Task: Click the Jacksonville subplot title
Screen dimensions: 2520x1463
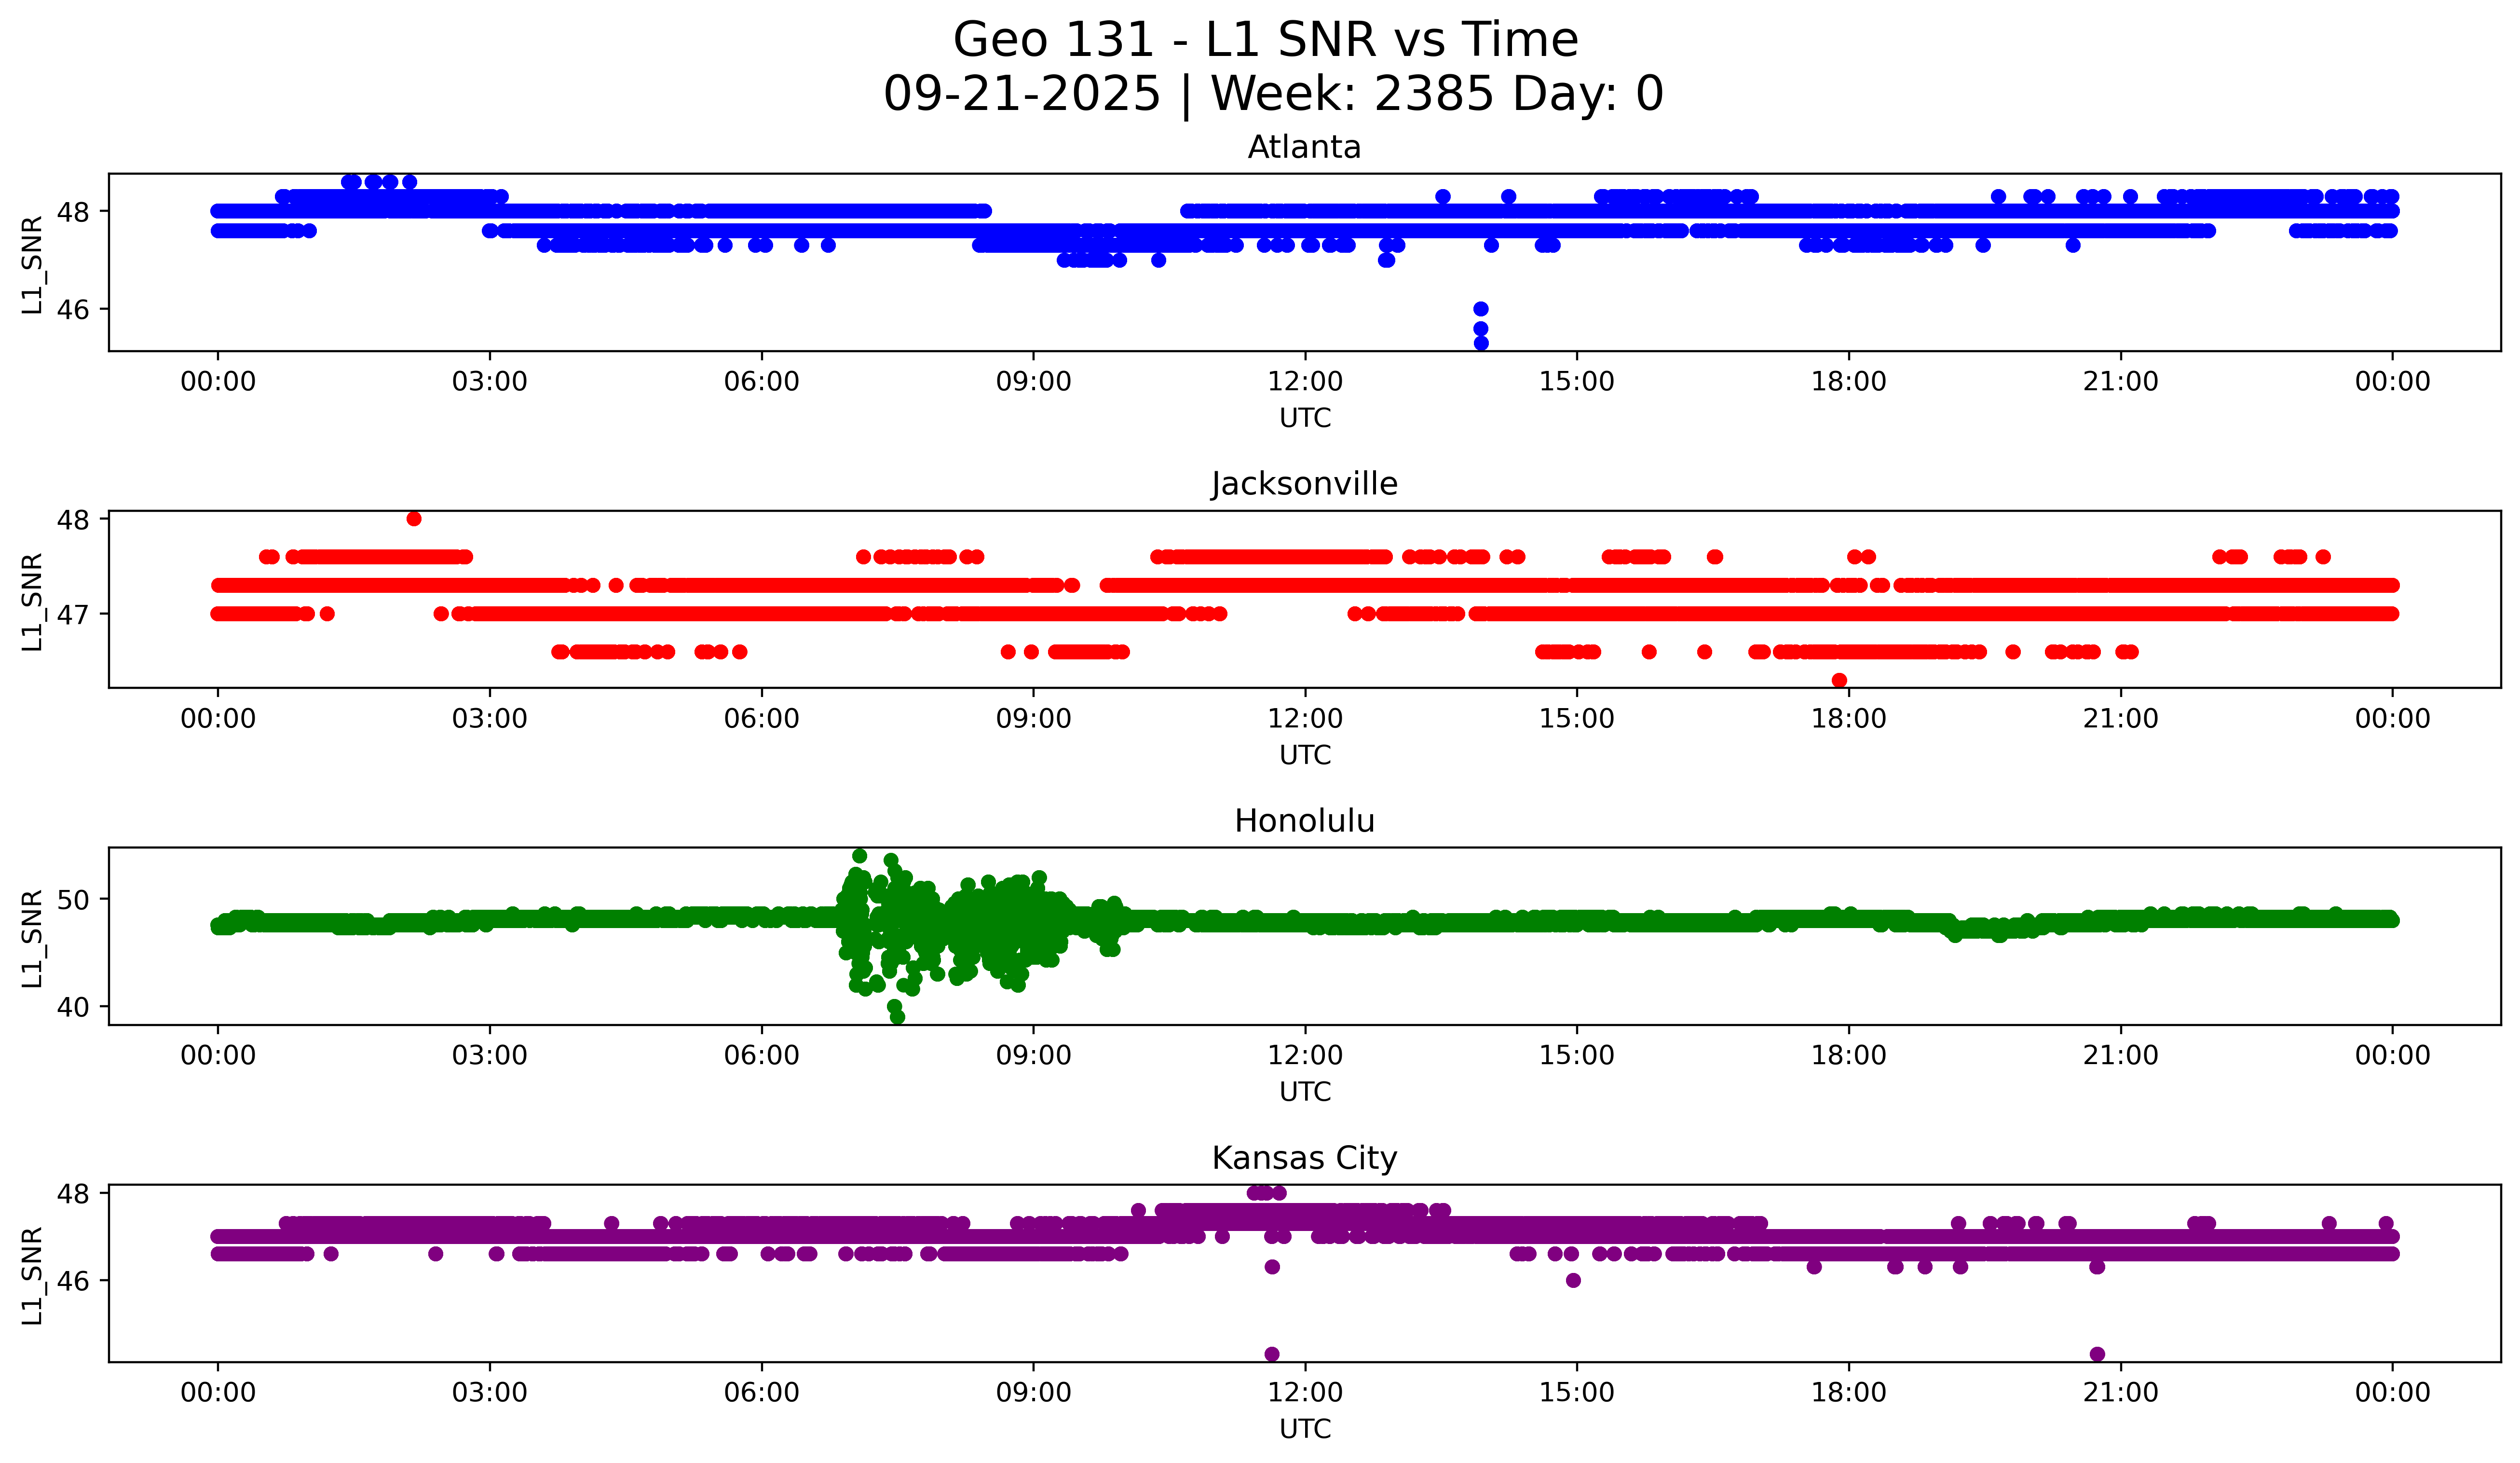Action: [x=1304, y=484]
